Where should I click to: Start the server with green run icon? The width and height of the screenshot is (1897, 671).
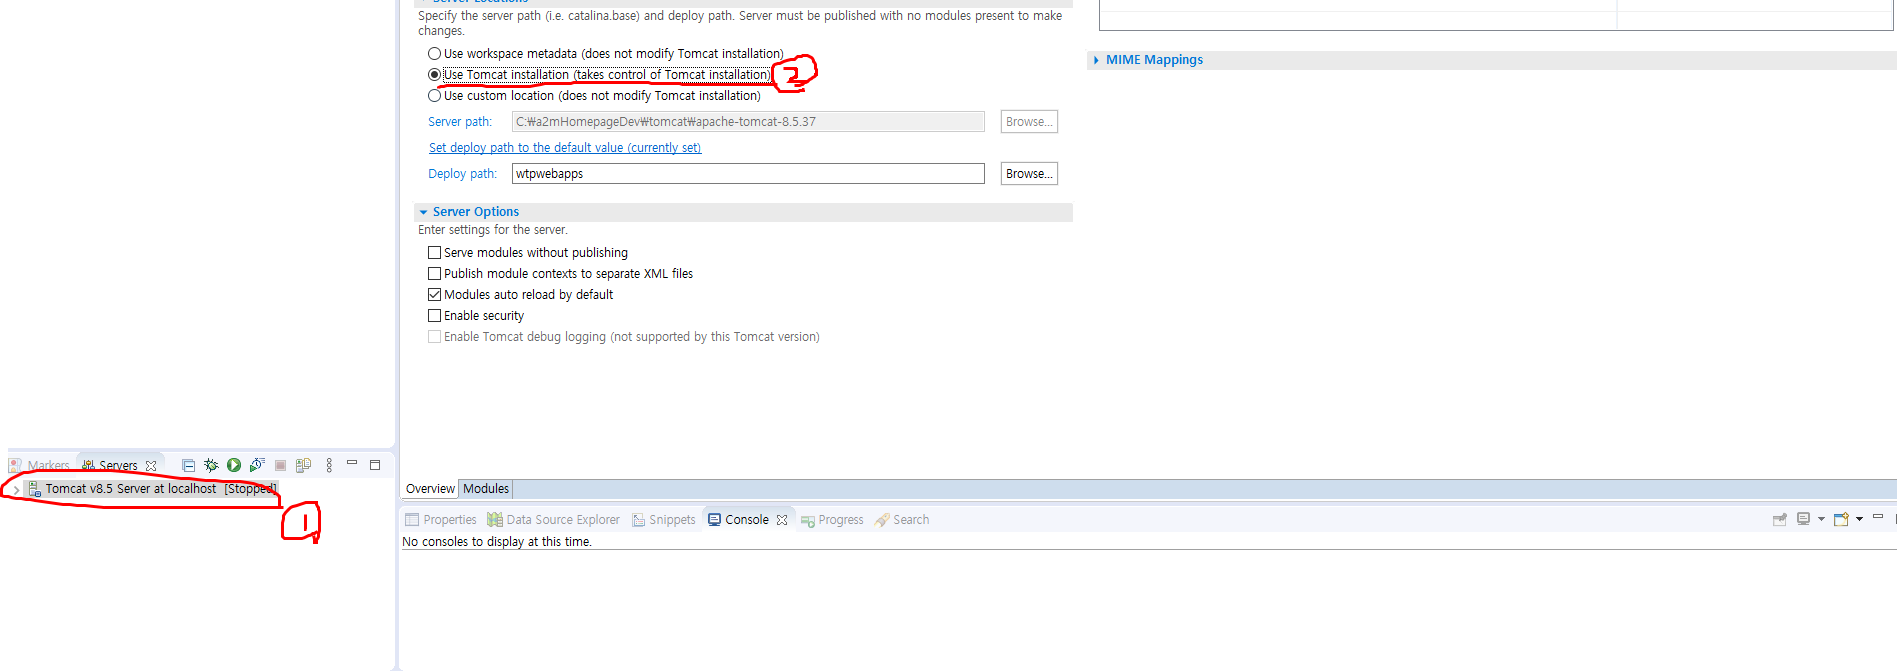[x=234, y=465]
